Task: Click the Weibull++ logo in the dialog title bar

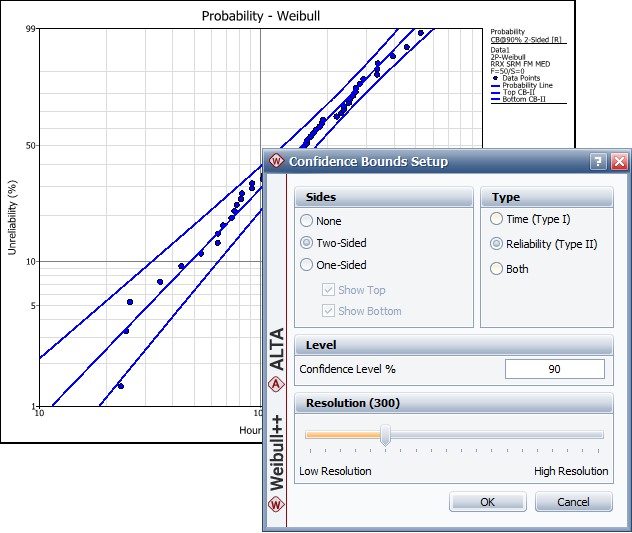Action: point(276,161)
